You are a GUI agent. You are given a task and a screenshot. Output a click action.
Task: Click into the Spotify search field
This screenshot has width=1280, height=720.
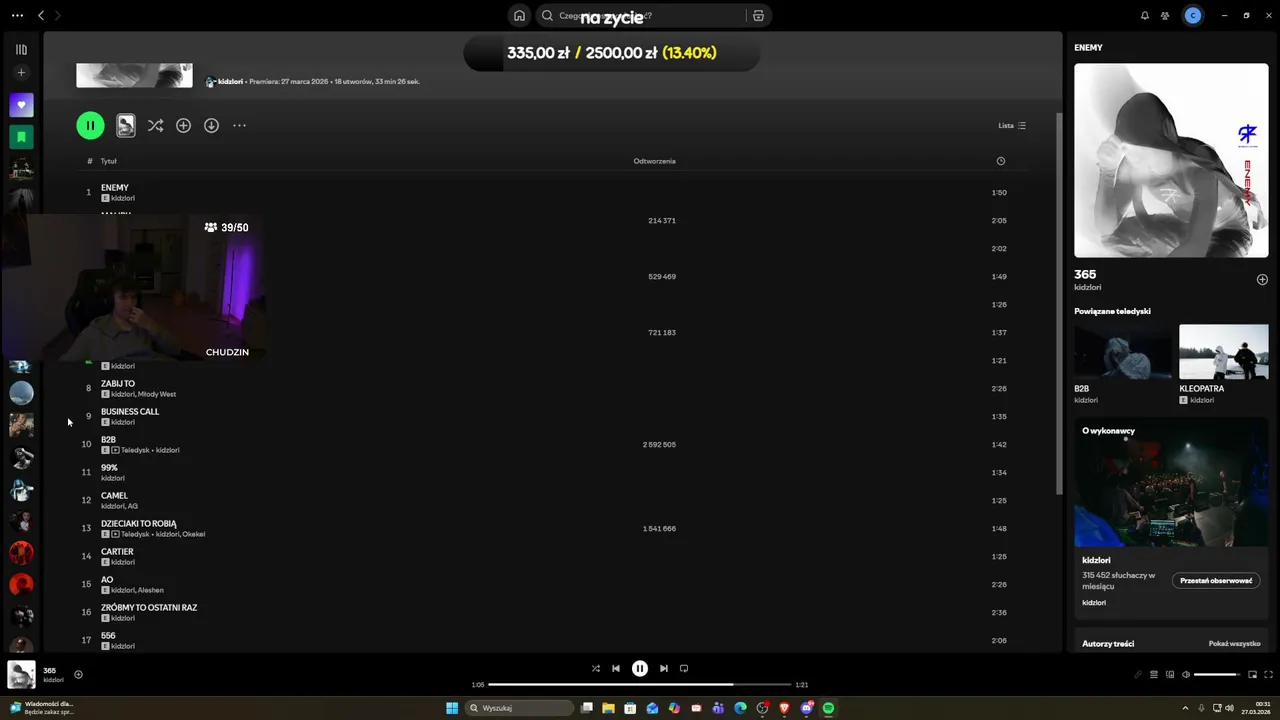640,16
